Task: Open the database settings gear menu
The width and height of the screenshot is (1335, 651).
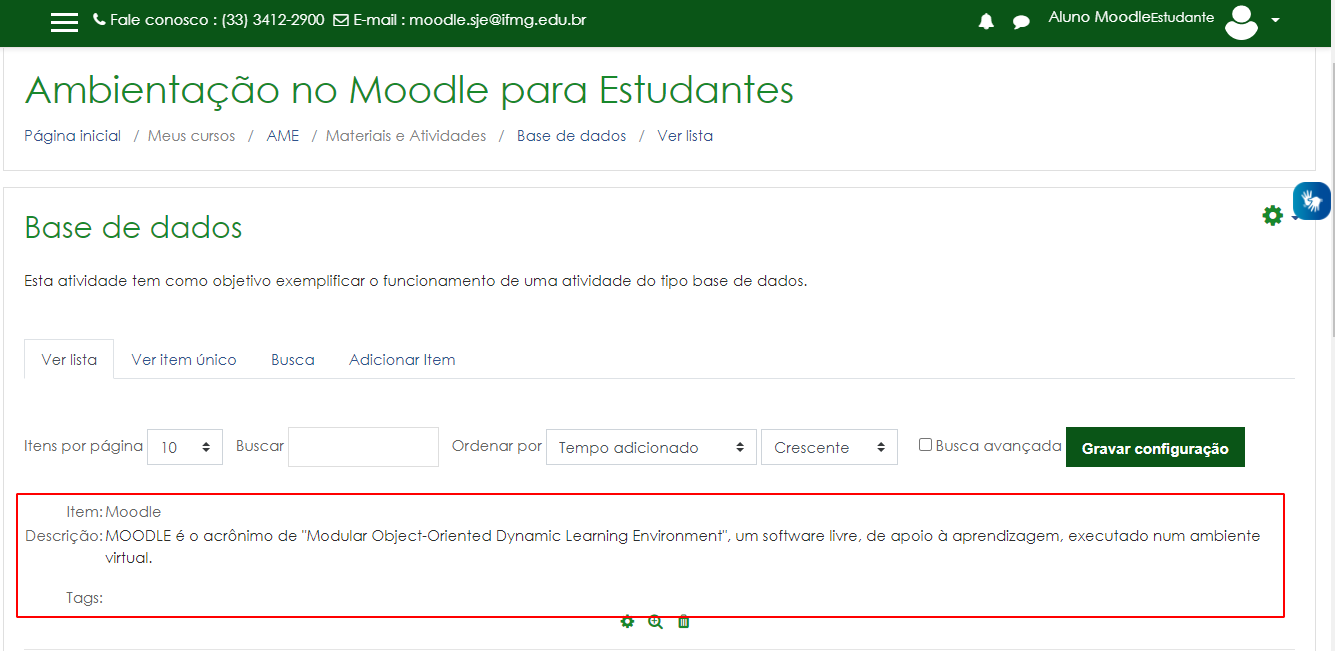Action: (1272, 215)
